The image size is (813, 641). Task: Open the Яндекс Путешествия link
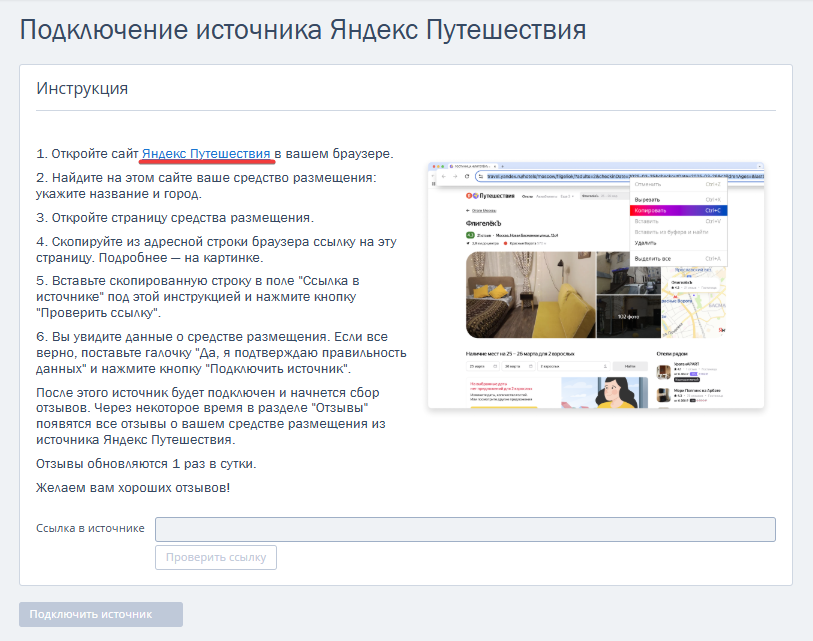click(206, 154)
